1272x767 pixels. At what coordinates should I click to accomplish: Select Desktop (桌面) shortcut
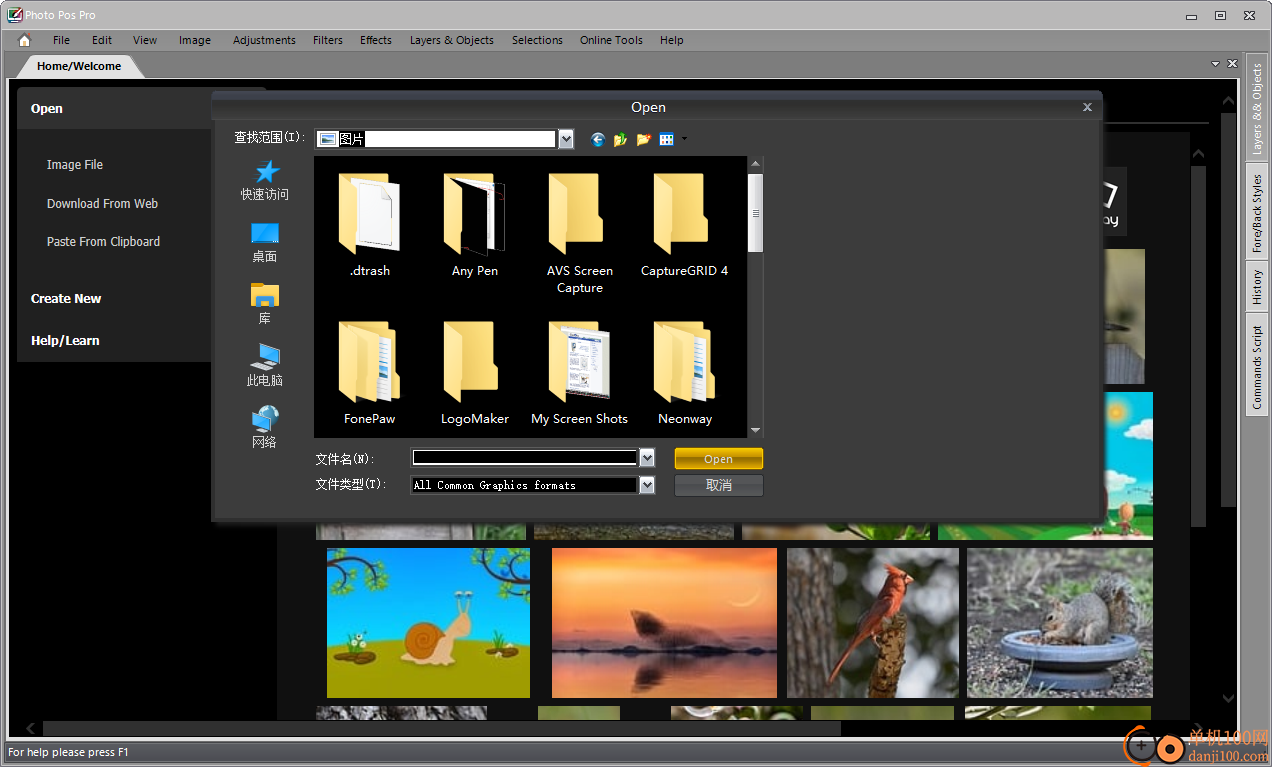pos(265,243)
